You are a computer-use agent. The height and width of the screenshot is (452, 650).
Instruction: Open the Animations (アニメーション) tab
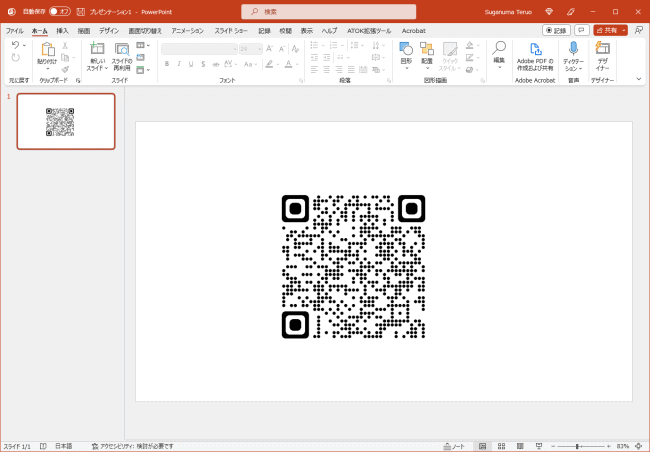(x=187, y=31)
